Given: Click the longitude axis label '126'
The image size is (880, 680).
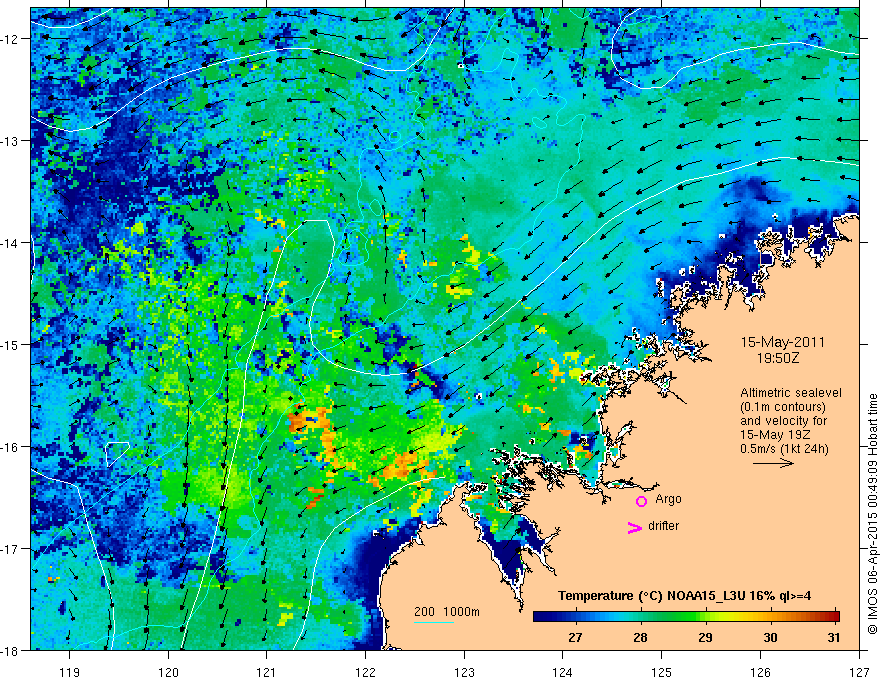Looking at the screenshot, I should (760, 672).
